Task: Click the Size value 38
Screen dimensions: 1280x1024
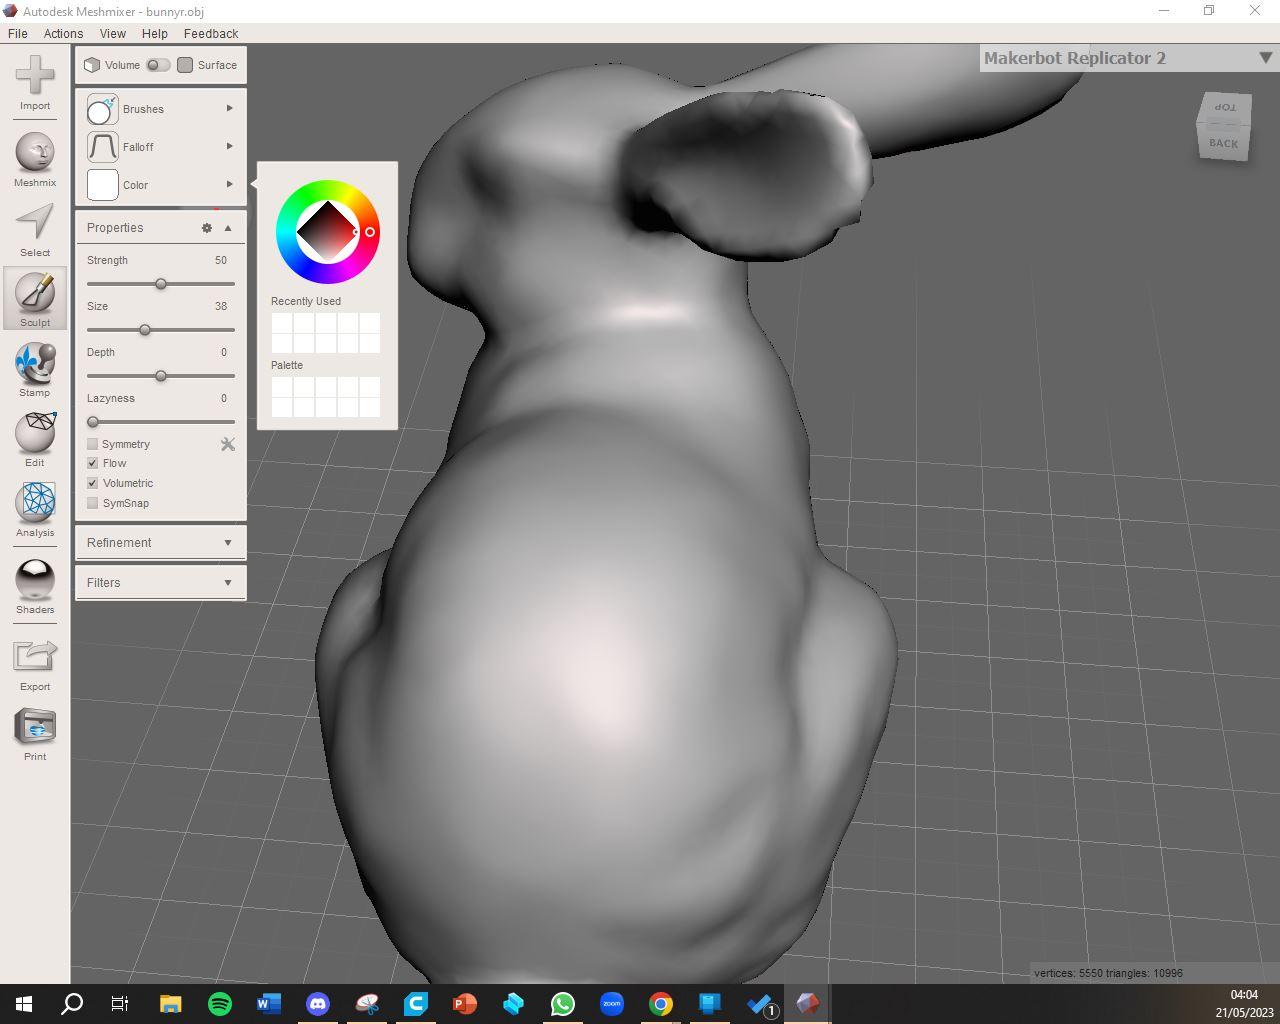Action: click(x=221, y=306)
